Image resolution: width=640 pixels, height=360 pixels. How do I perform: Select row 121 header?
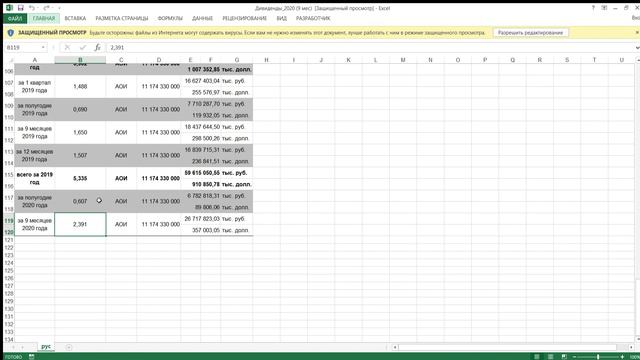click(9, 240)
